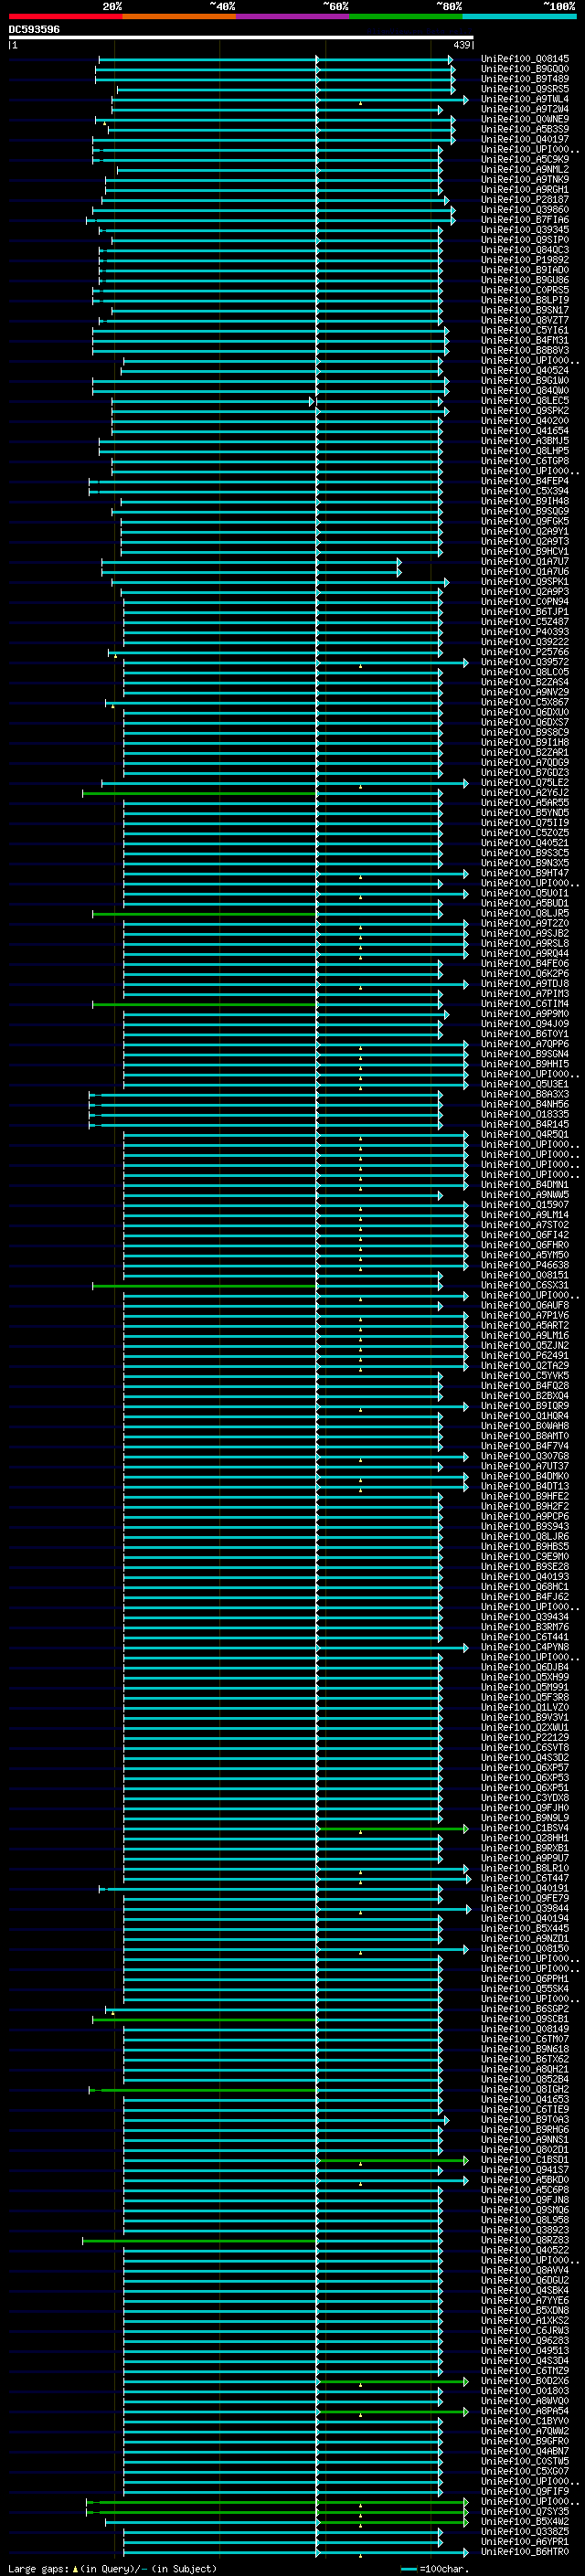Select hit UniRef100_P28187
Screen dimensions: 585x2576
tap(525, 200)
